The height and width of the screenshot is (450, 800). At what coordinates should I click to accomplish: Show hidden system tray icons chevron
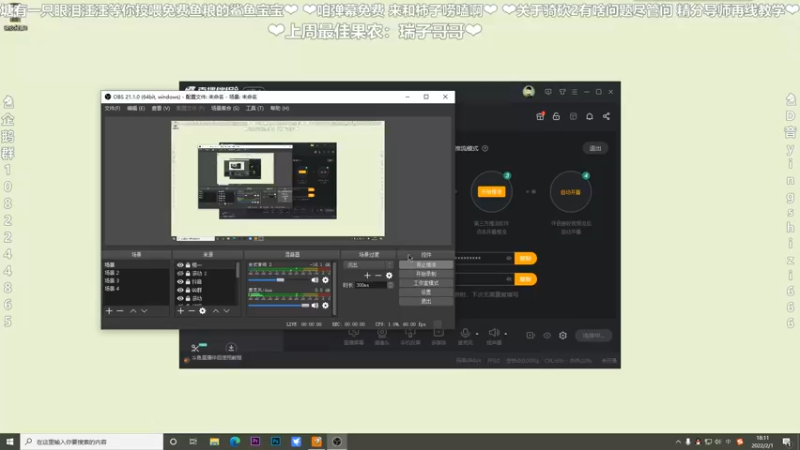pos(678,442)
